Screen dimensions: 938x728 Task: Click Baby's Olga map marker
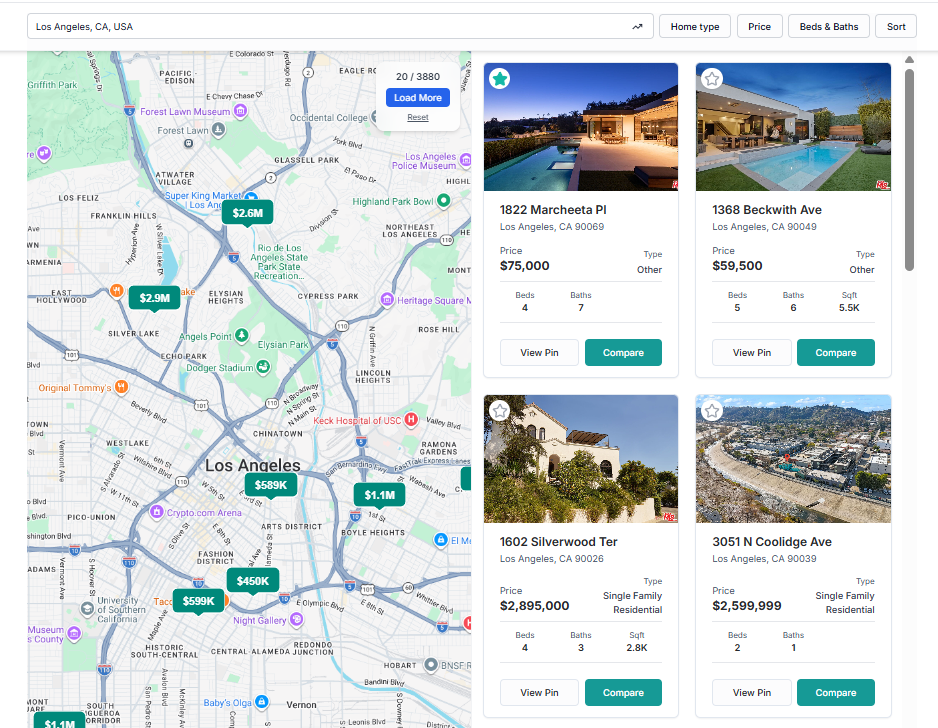coord(261,702)
